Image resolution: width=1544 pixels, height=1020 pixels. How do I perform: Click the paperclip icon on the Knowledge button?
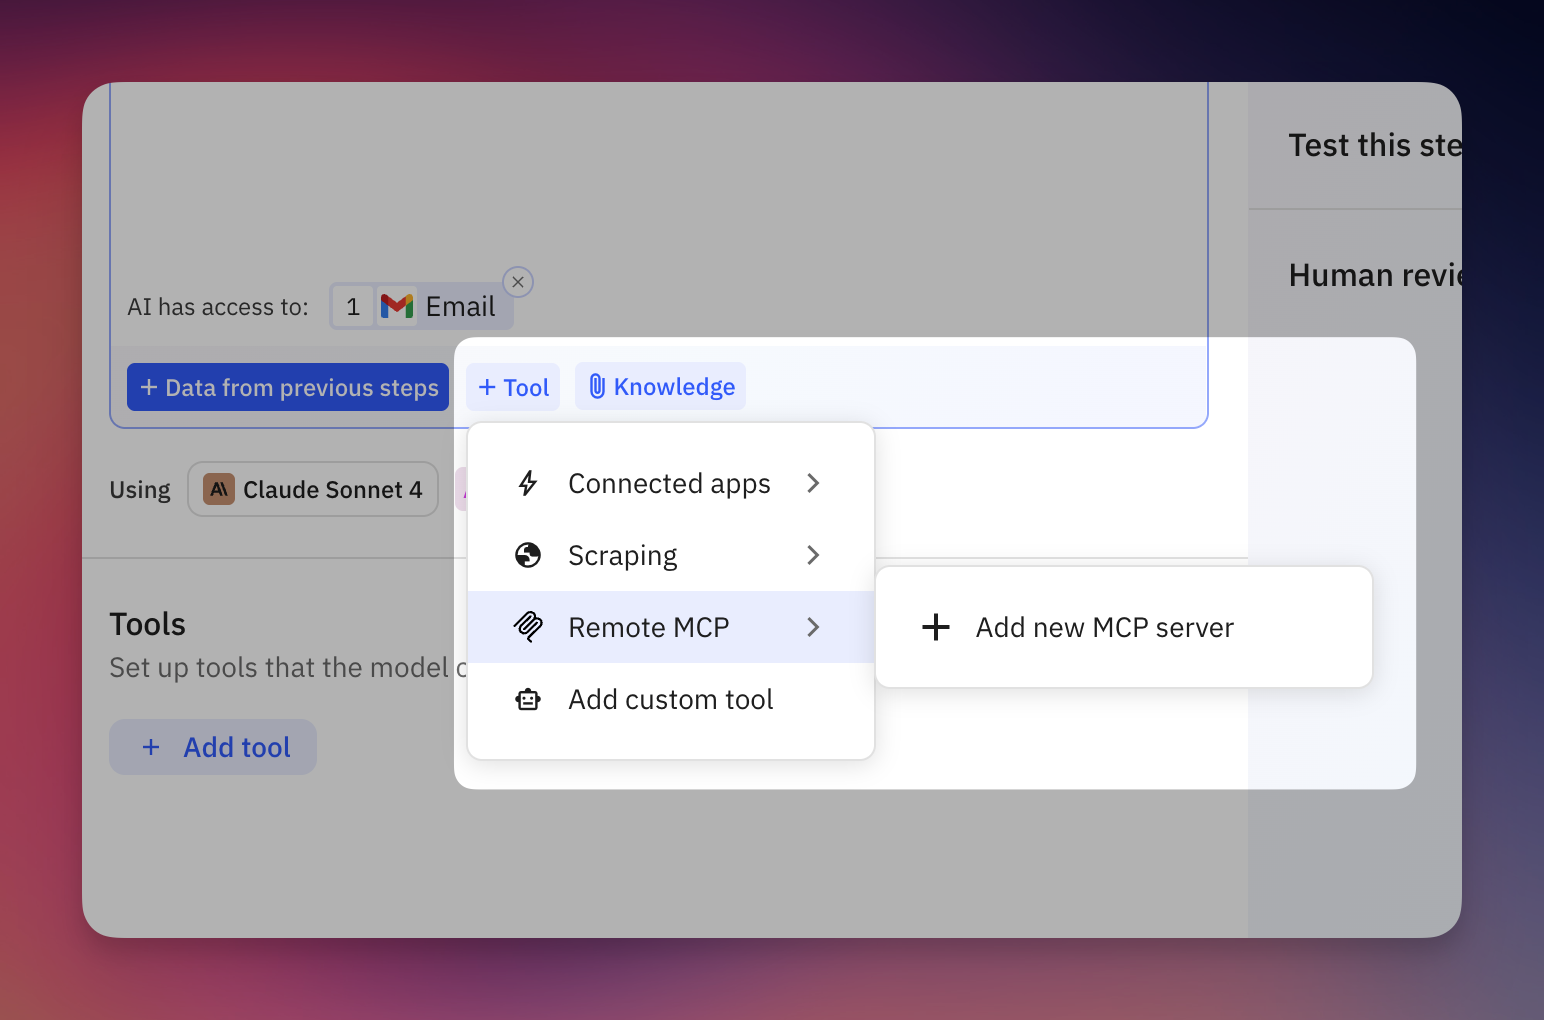tap(597, 387)
